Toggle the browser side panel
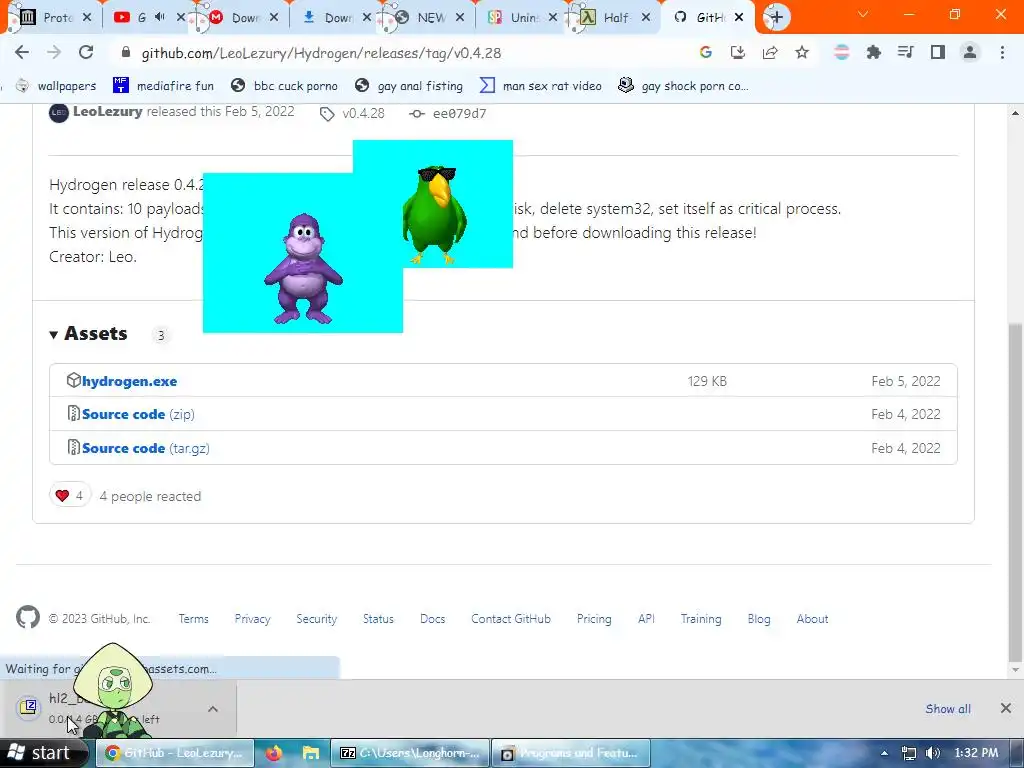1024x768 pixels. point(938,53)
